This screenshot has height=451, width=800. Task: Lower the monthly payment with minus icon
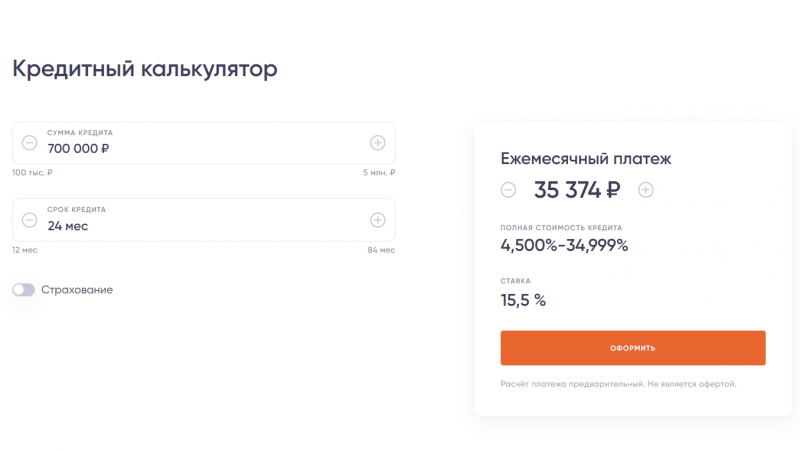pos(509,189)
